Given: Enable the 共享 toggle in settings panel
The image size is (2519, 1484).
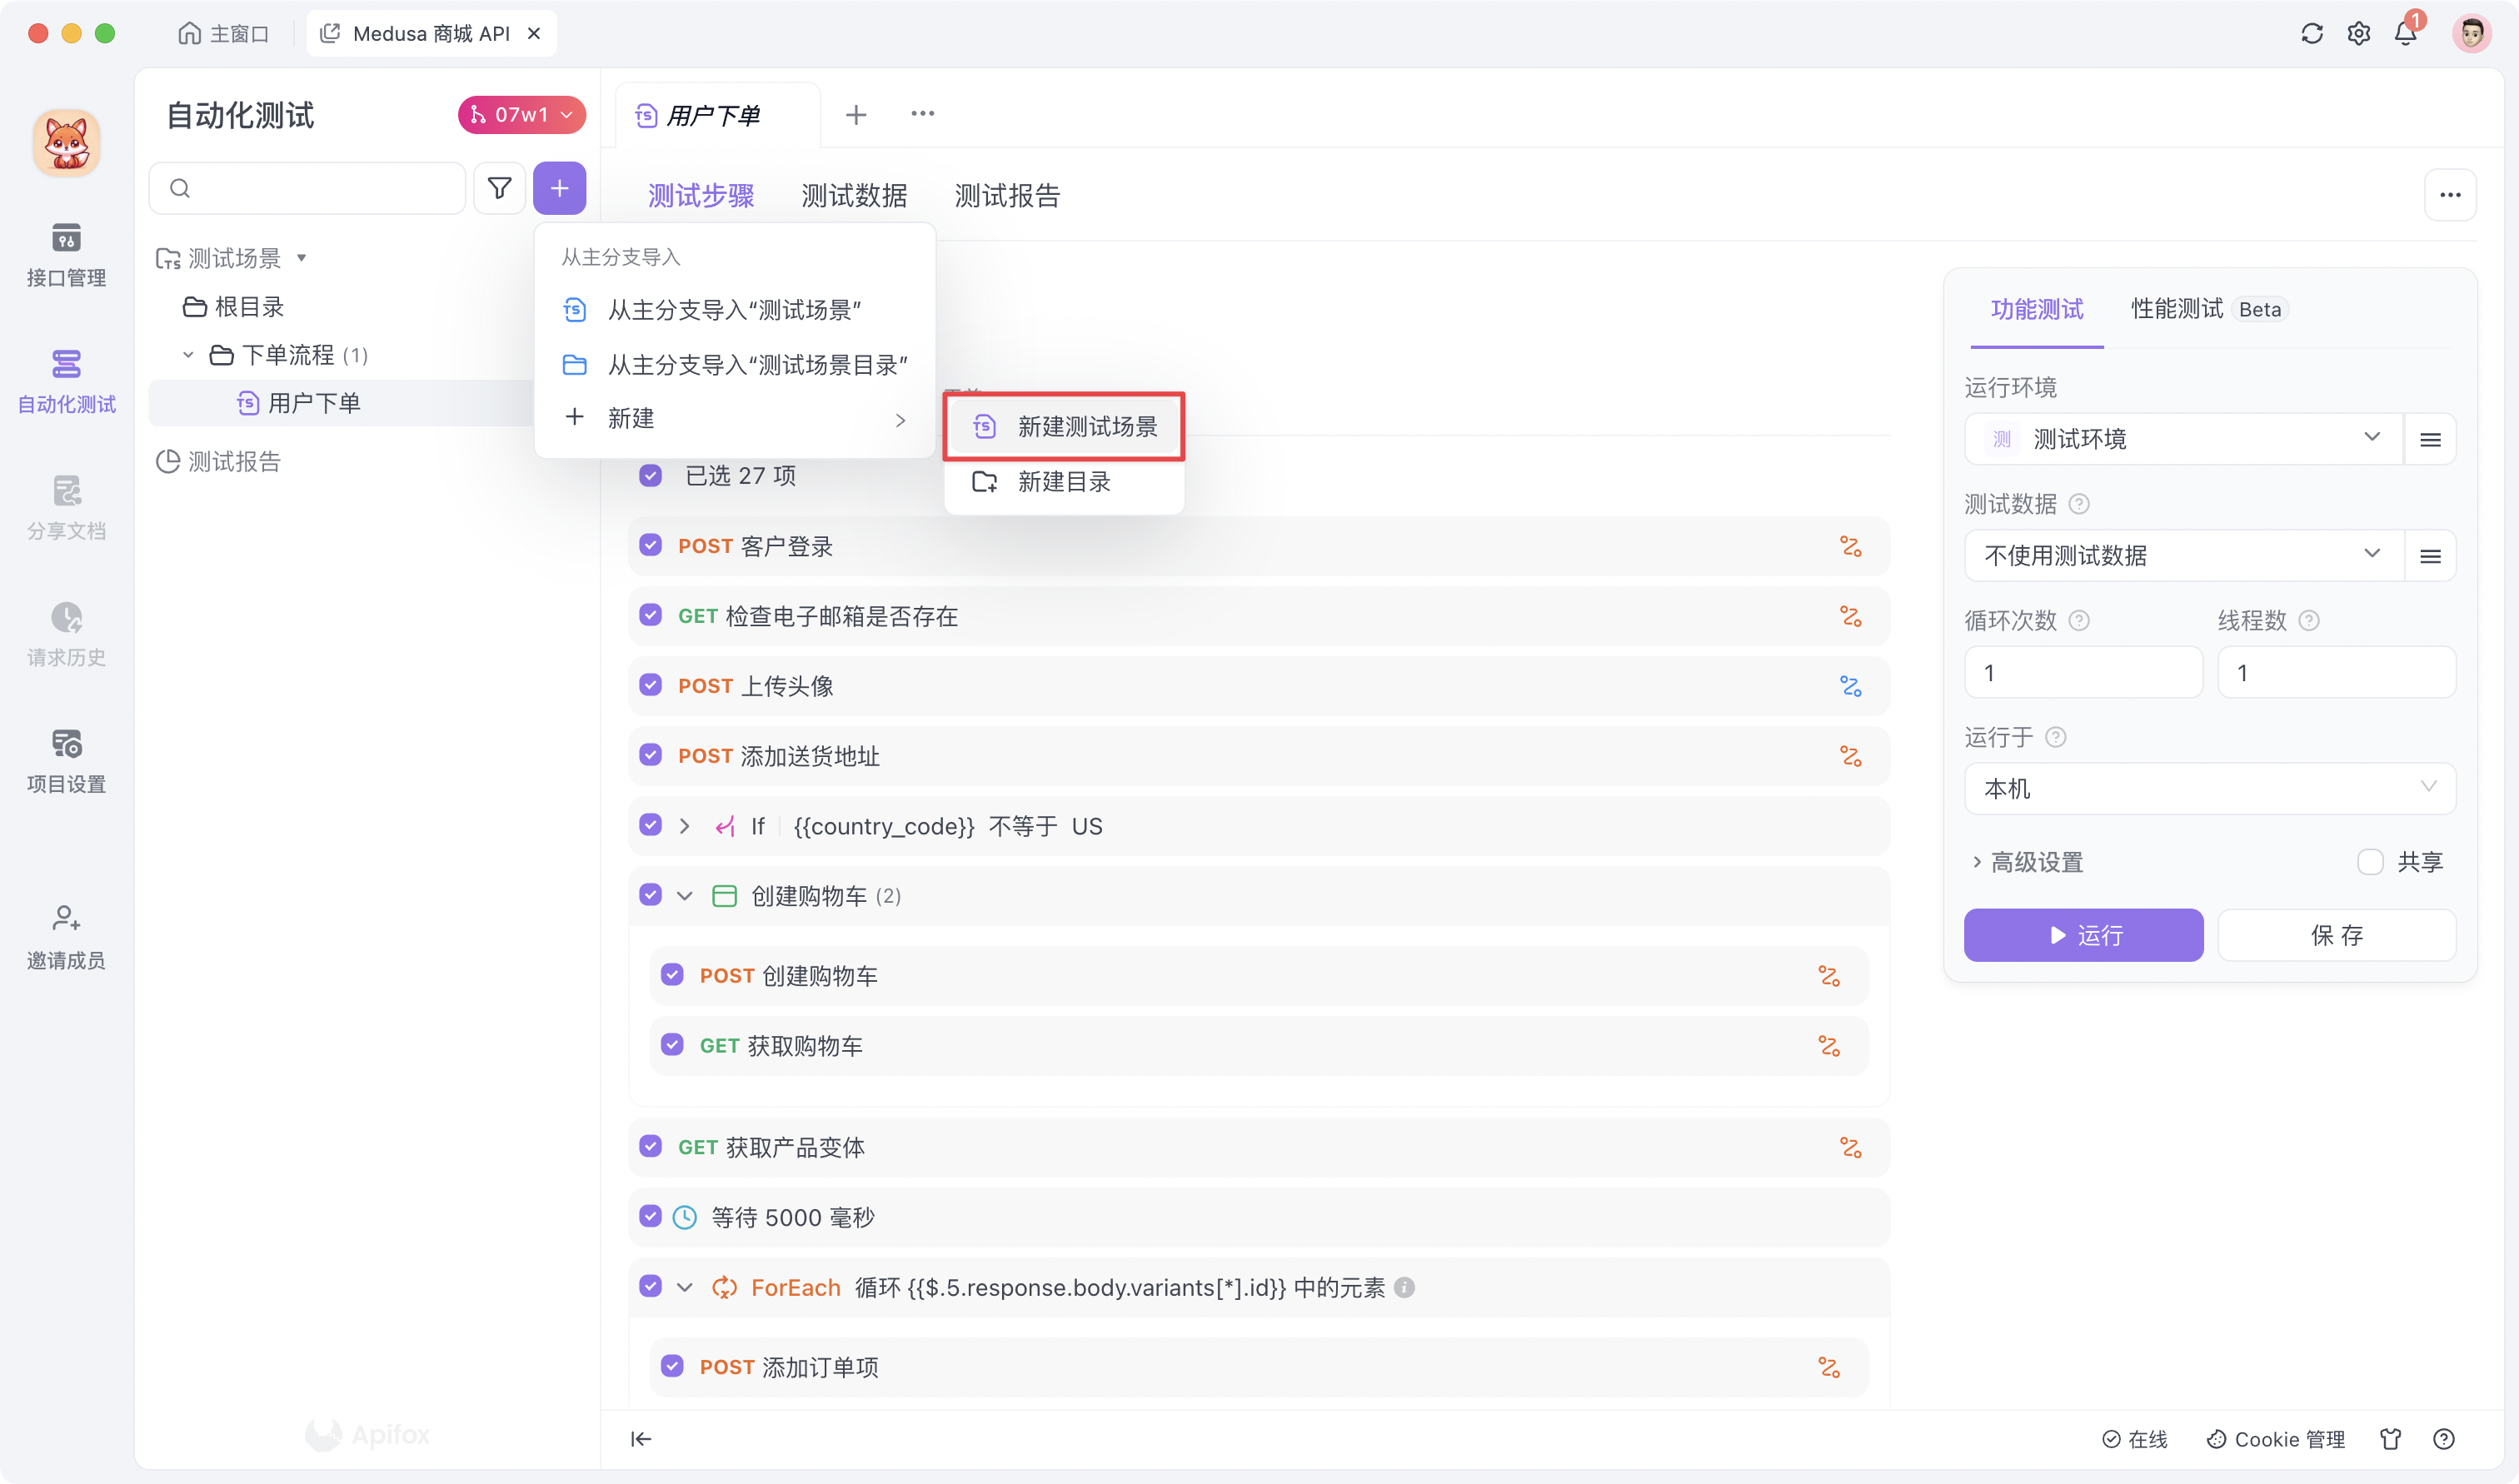Looking at the screenshot, I should [2369, 861].
